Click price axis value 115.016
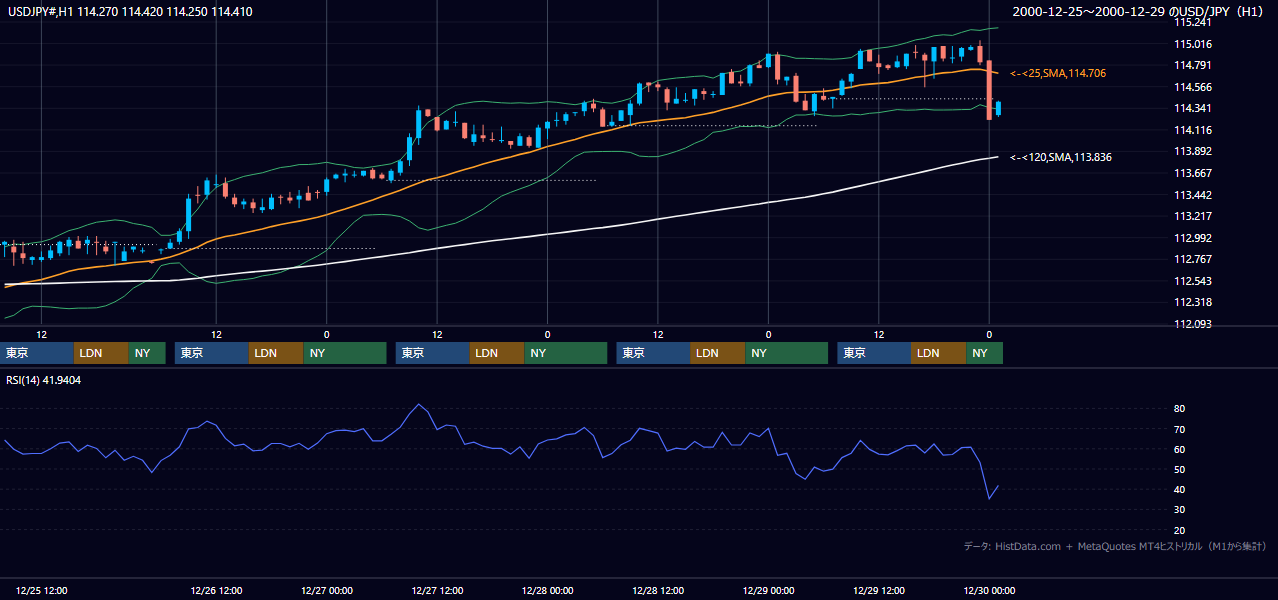The height and width of the screenshot is (600, 1278). (x=1193, y=44)
